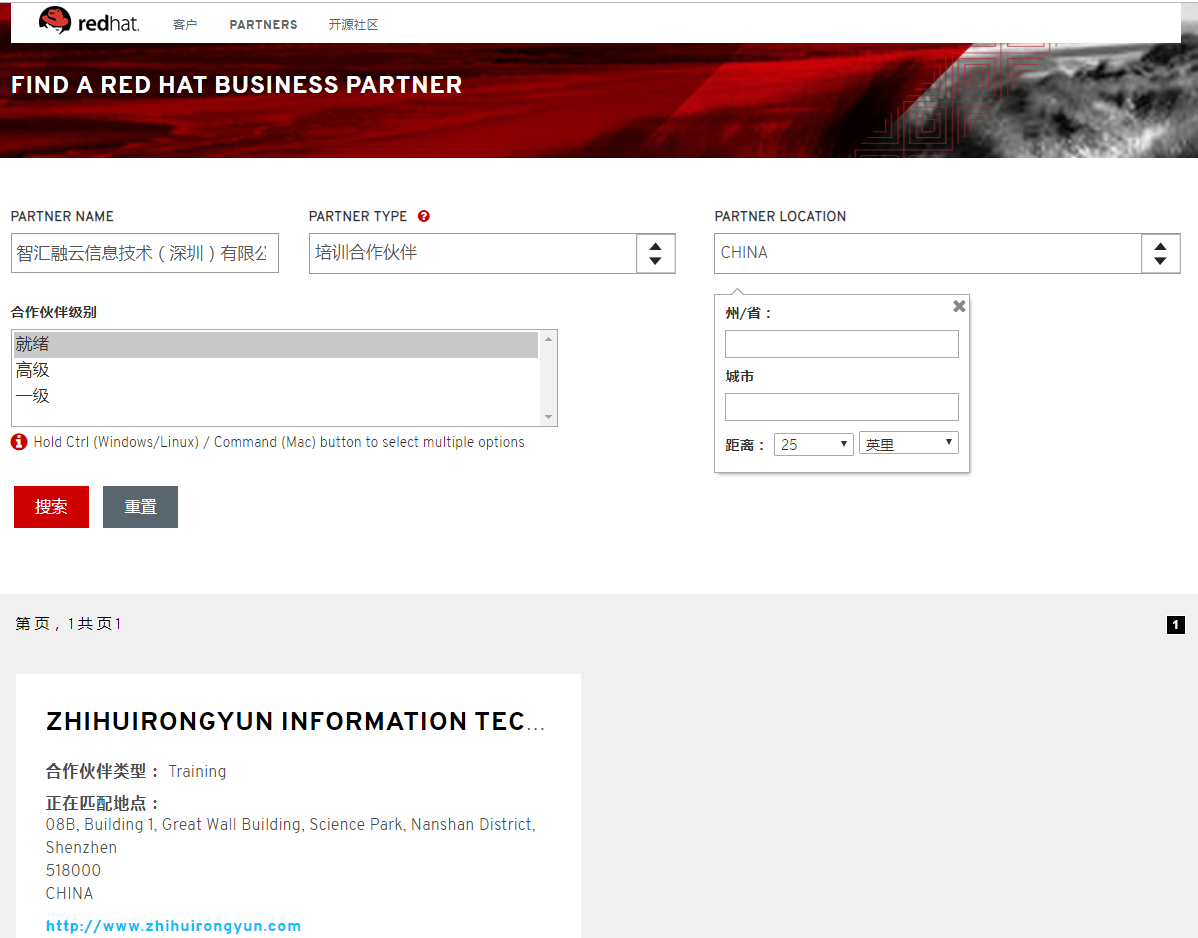Close the location popup with X icon
Viewport: 1198px width, 938px height.
tap(959, 306)
